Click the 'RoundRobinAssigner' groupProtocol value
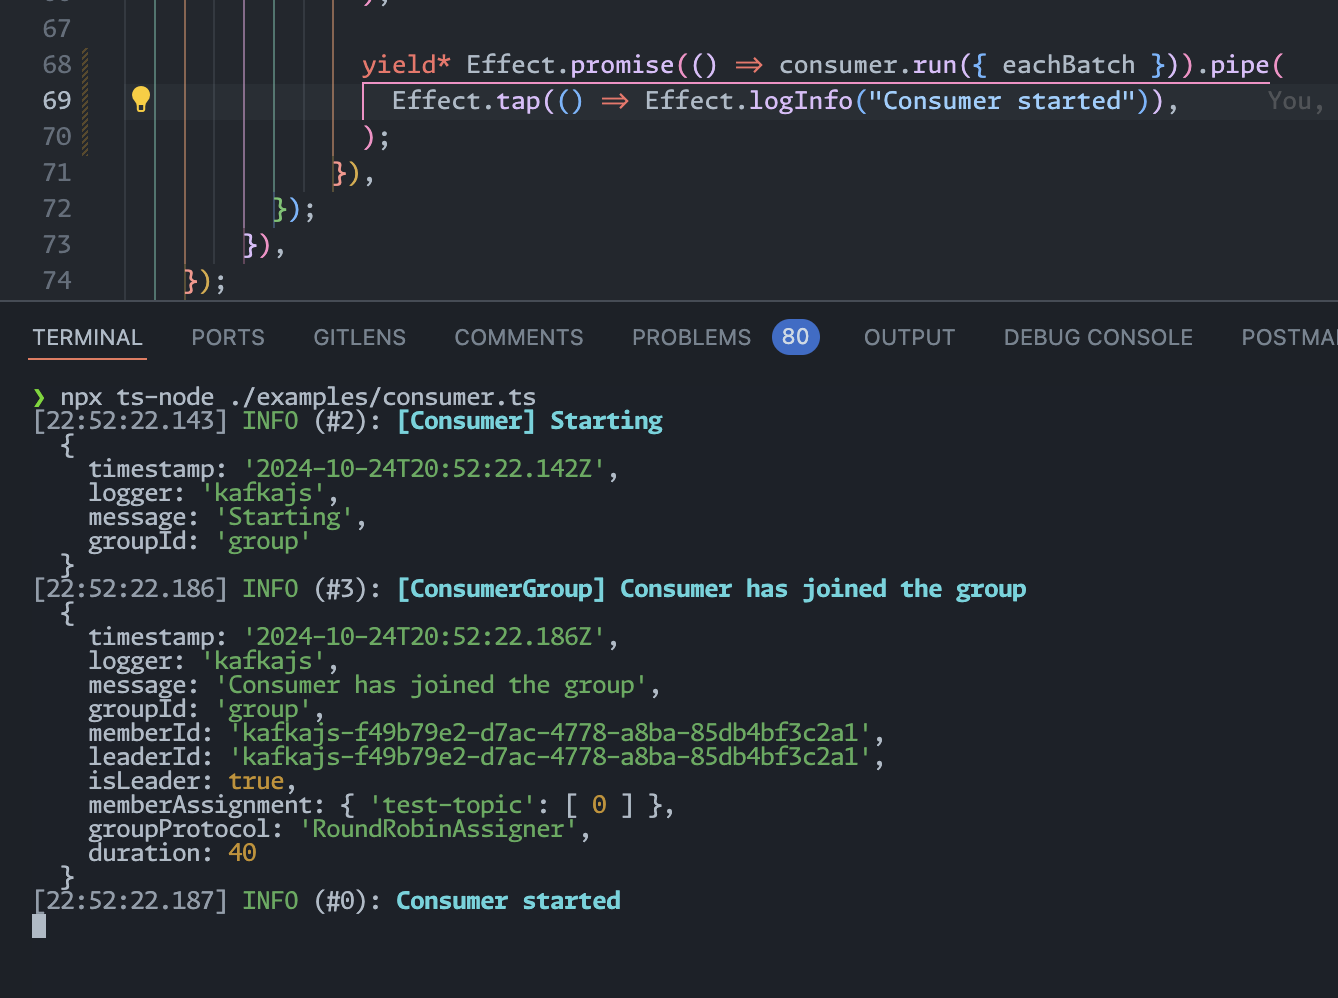The image size is (1338, 998). point(438,829)
